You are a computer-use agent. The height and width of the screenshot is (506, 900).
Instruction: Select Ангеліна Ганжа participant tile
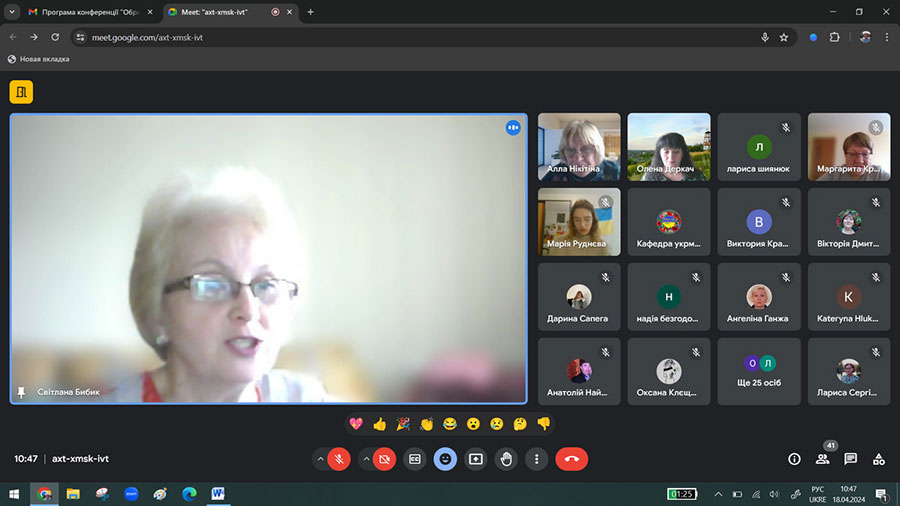(759, 297)
